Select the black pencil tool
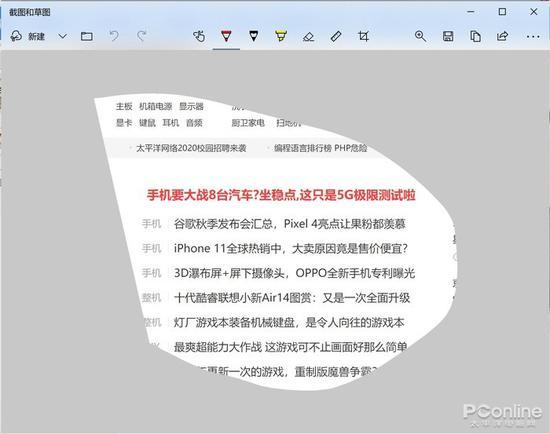Viewport: 550px width, 434px height. (254, 36)
